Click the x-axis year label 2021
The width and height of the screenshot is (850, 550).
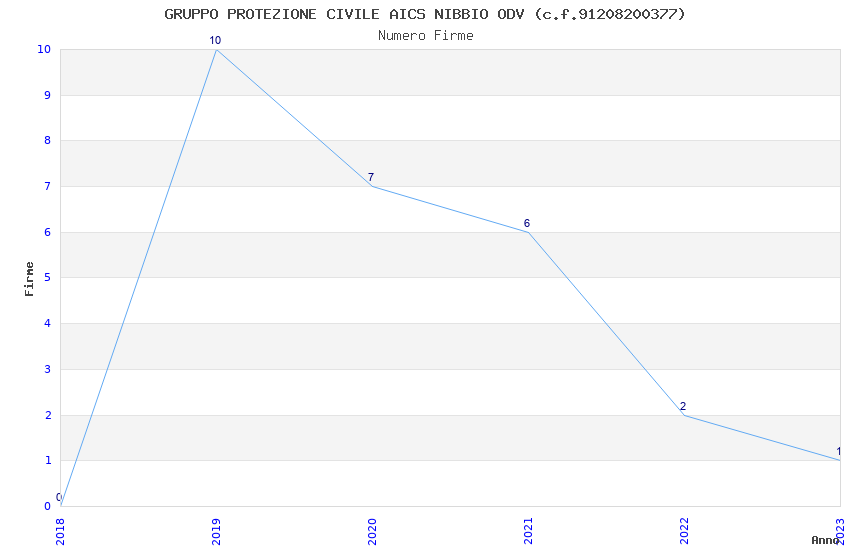(528, 531)
